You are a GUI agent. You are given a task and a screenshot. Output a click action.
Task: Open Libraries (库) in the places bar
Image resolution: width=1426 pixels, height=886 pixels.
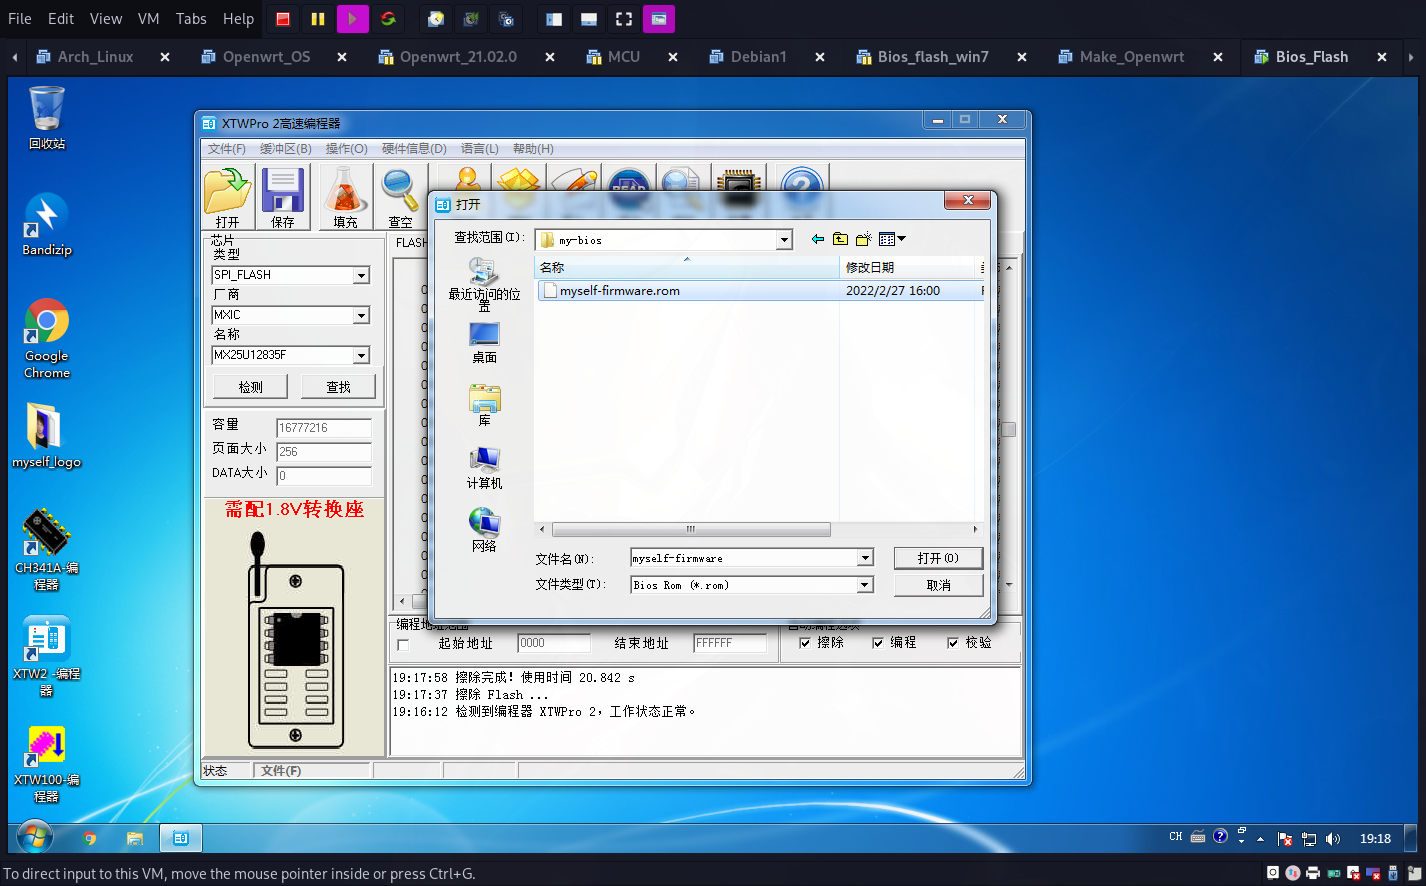[484, 404]
